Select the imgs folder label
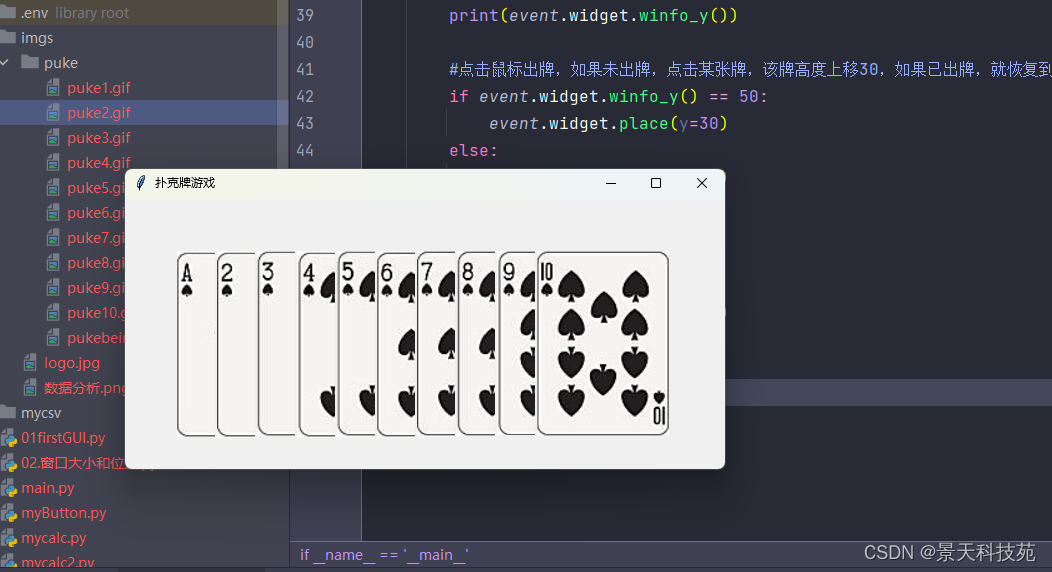This screenshot has height=572, width=1052. point(37,38)
